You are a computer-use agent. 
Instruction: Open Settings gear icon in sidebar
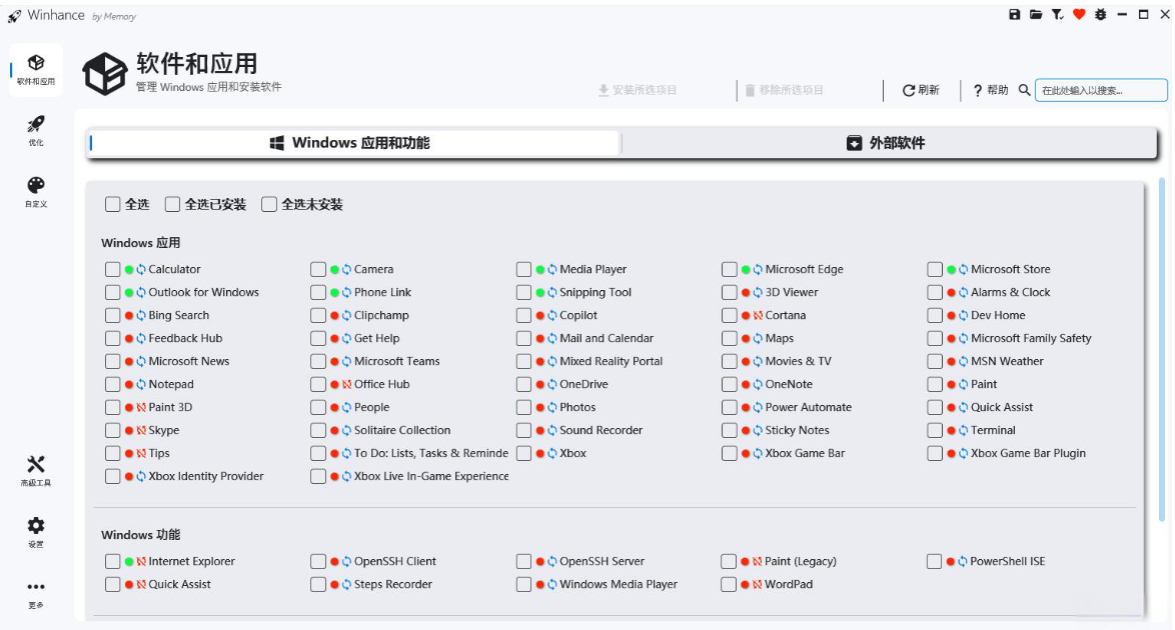pos(36,531)
